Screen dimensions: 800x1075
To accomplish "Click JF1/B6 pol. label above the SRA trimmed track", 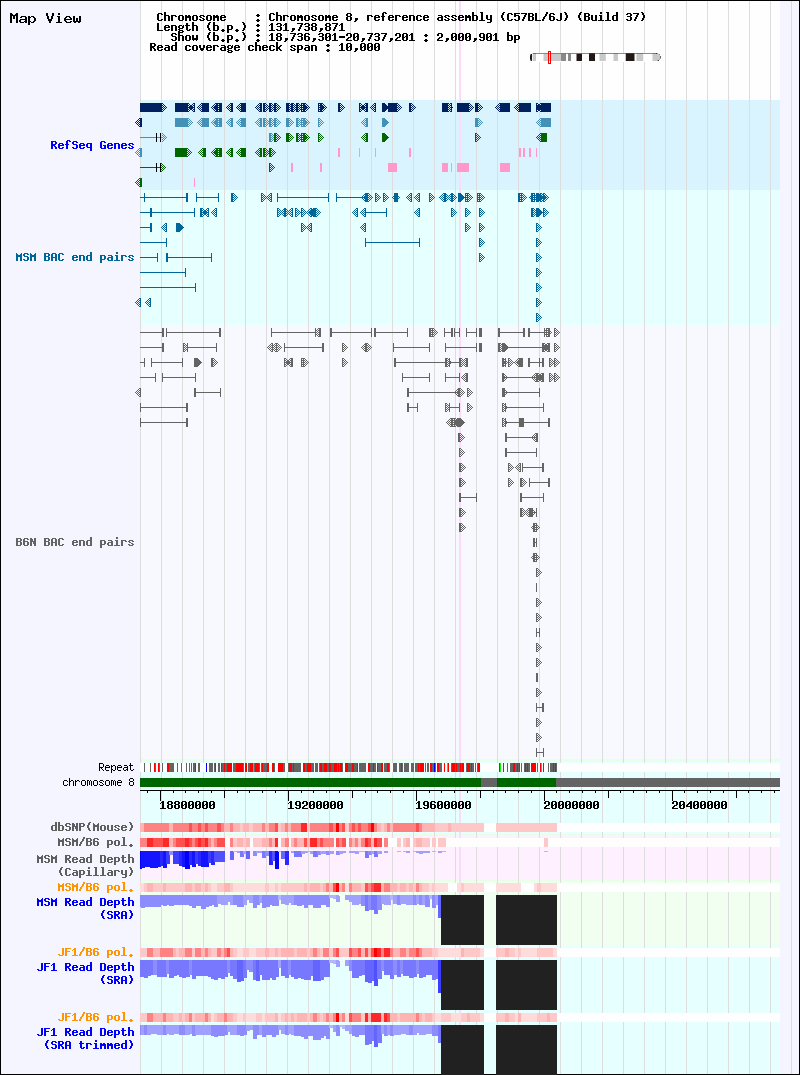I will (95, 1018).
